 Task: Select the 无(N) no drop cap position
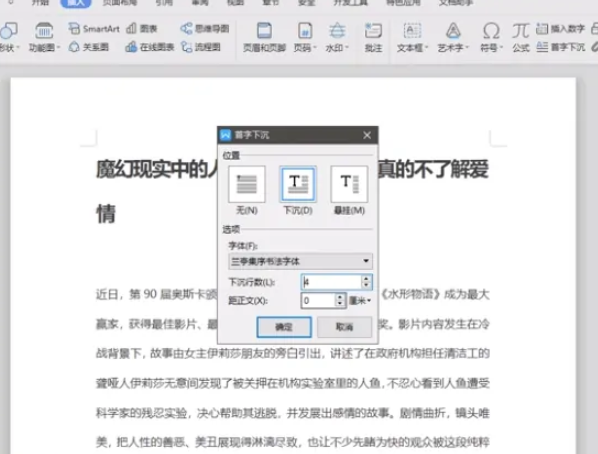(x=247, y=190)
